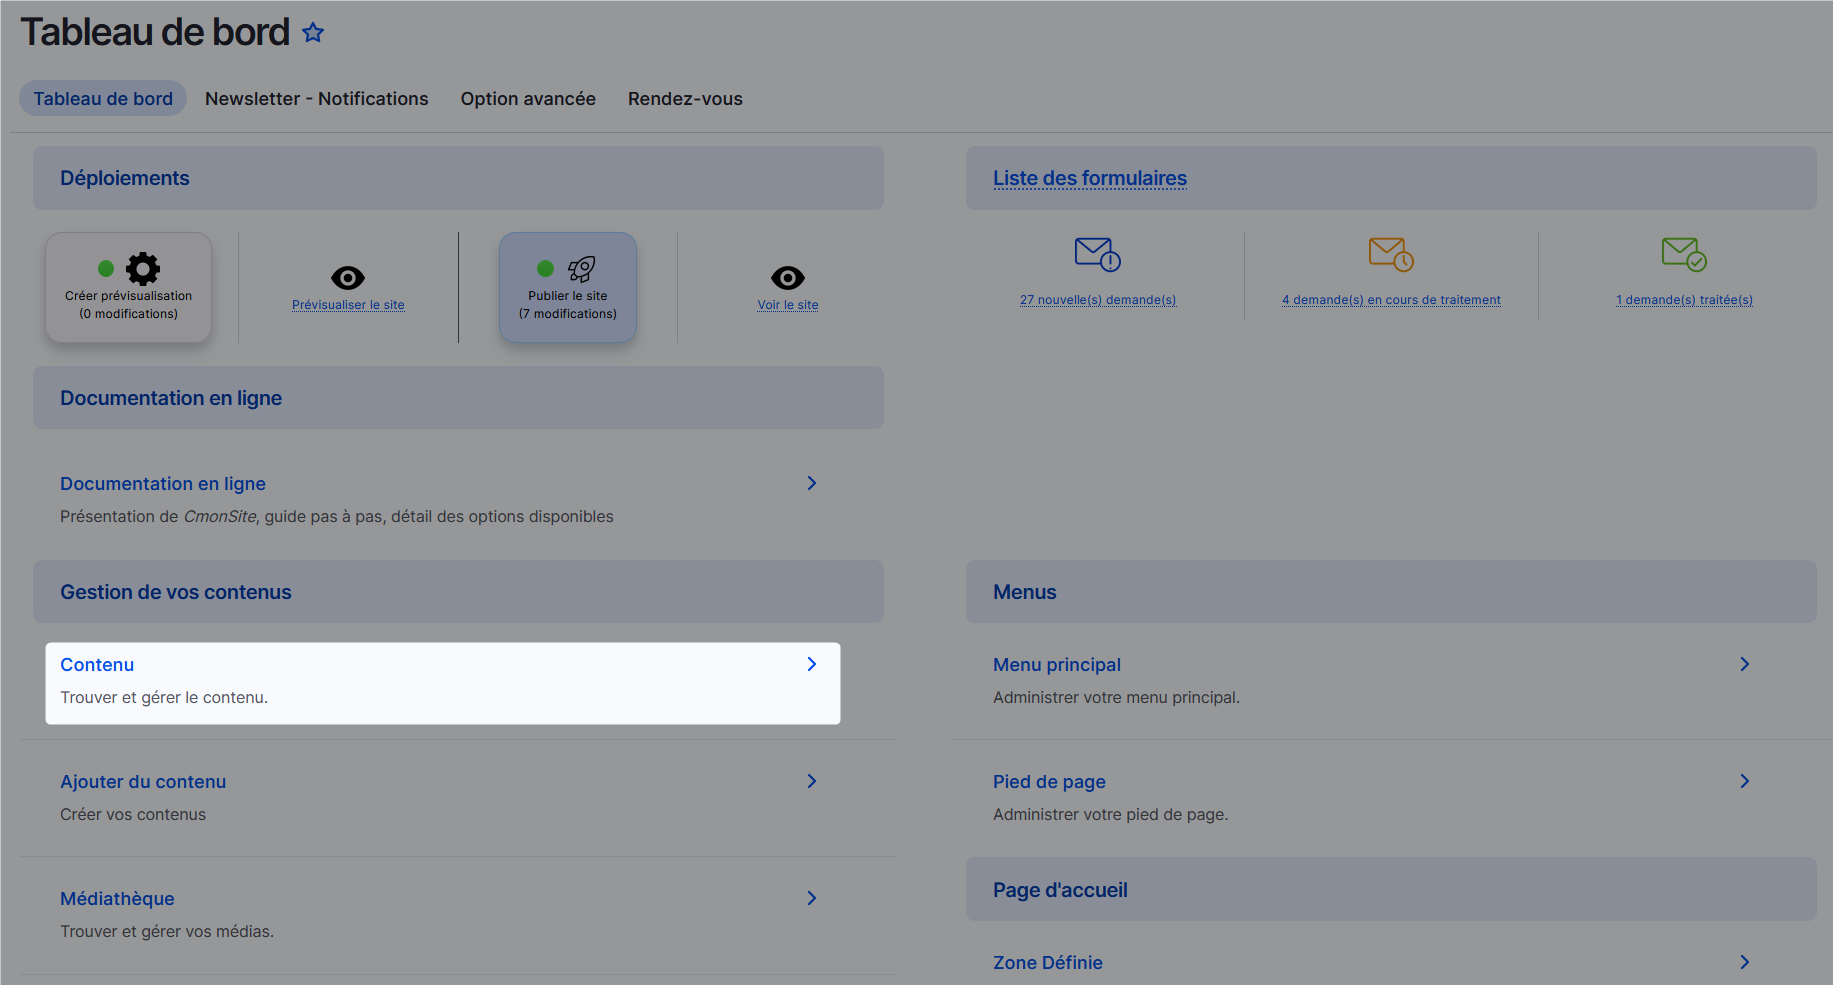
Task: Expand the Menu principal chevron
Action: [1744, 664]
